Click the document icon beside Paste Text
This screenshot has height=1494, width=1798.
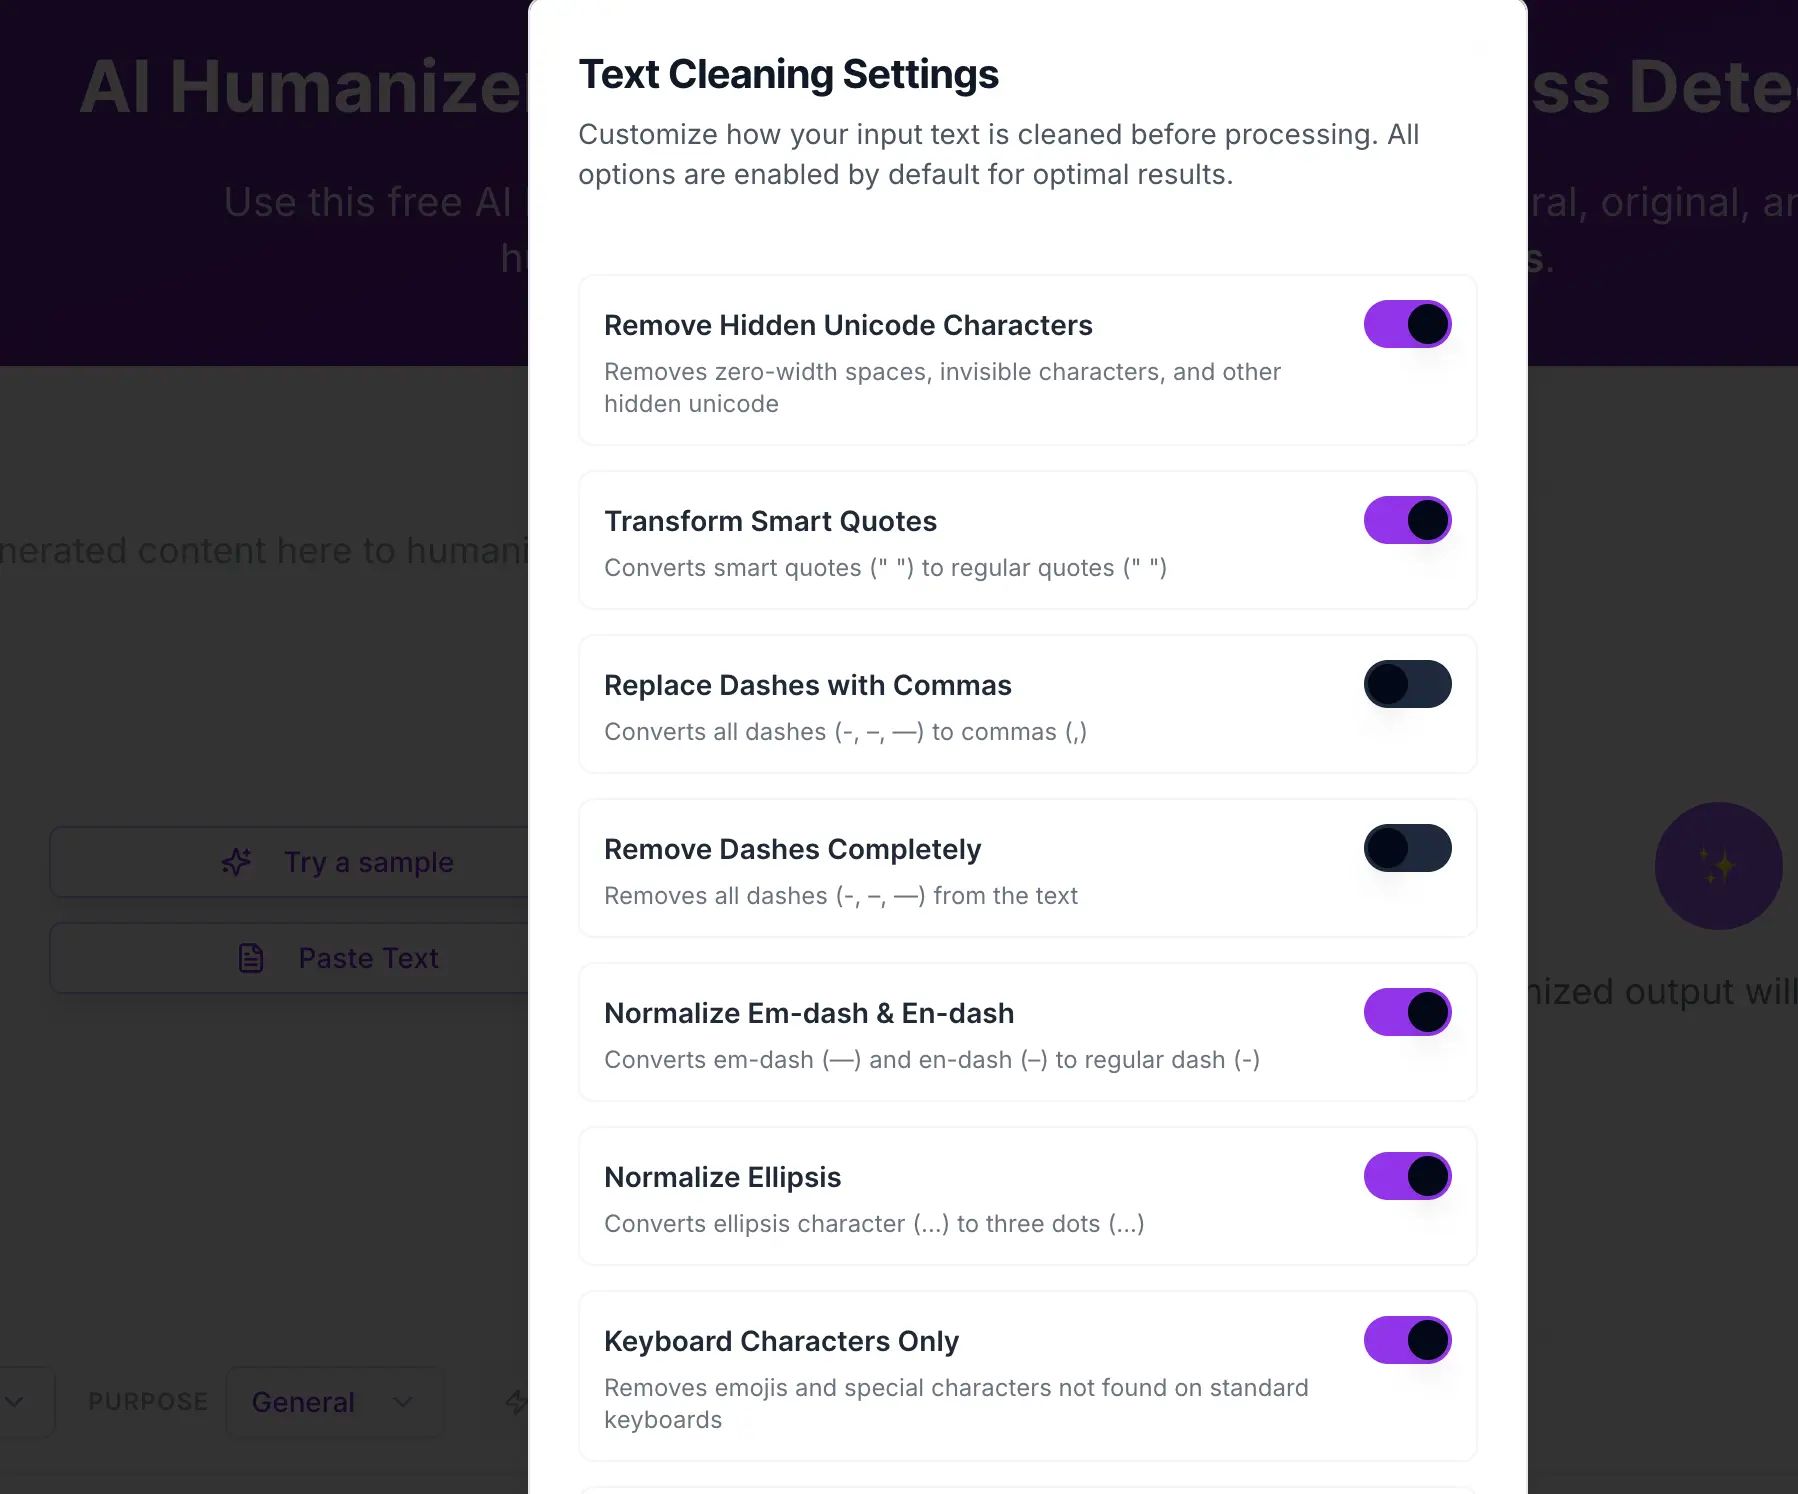pos(251,958)
